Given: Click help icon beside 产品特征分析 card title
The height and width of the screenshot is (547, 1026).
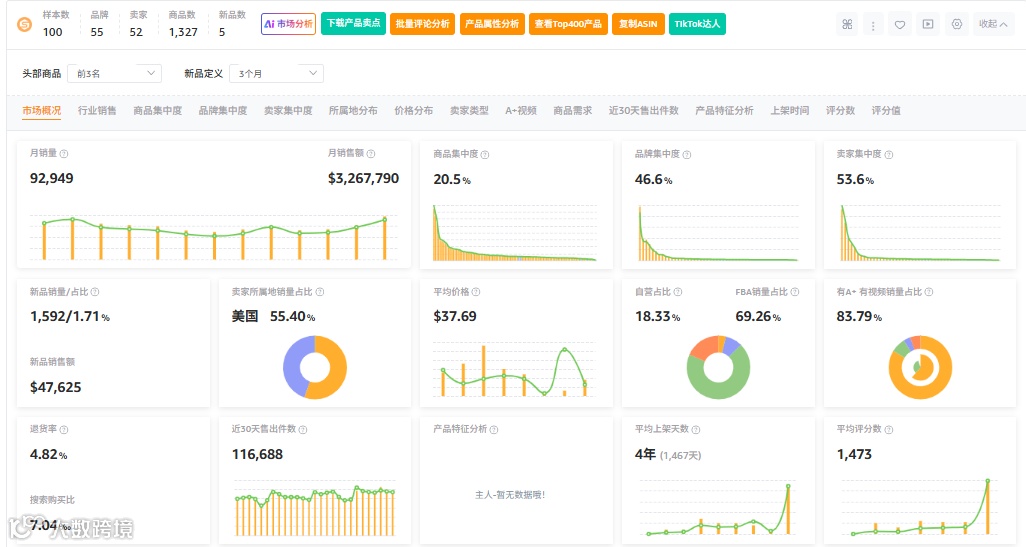Looking at the screenshot, I should (x=493, y=429).
